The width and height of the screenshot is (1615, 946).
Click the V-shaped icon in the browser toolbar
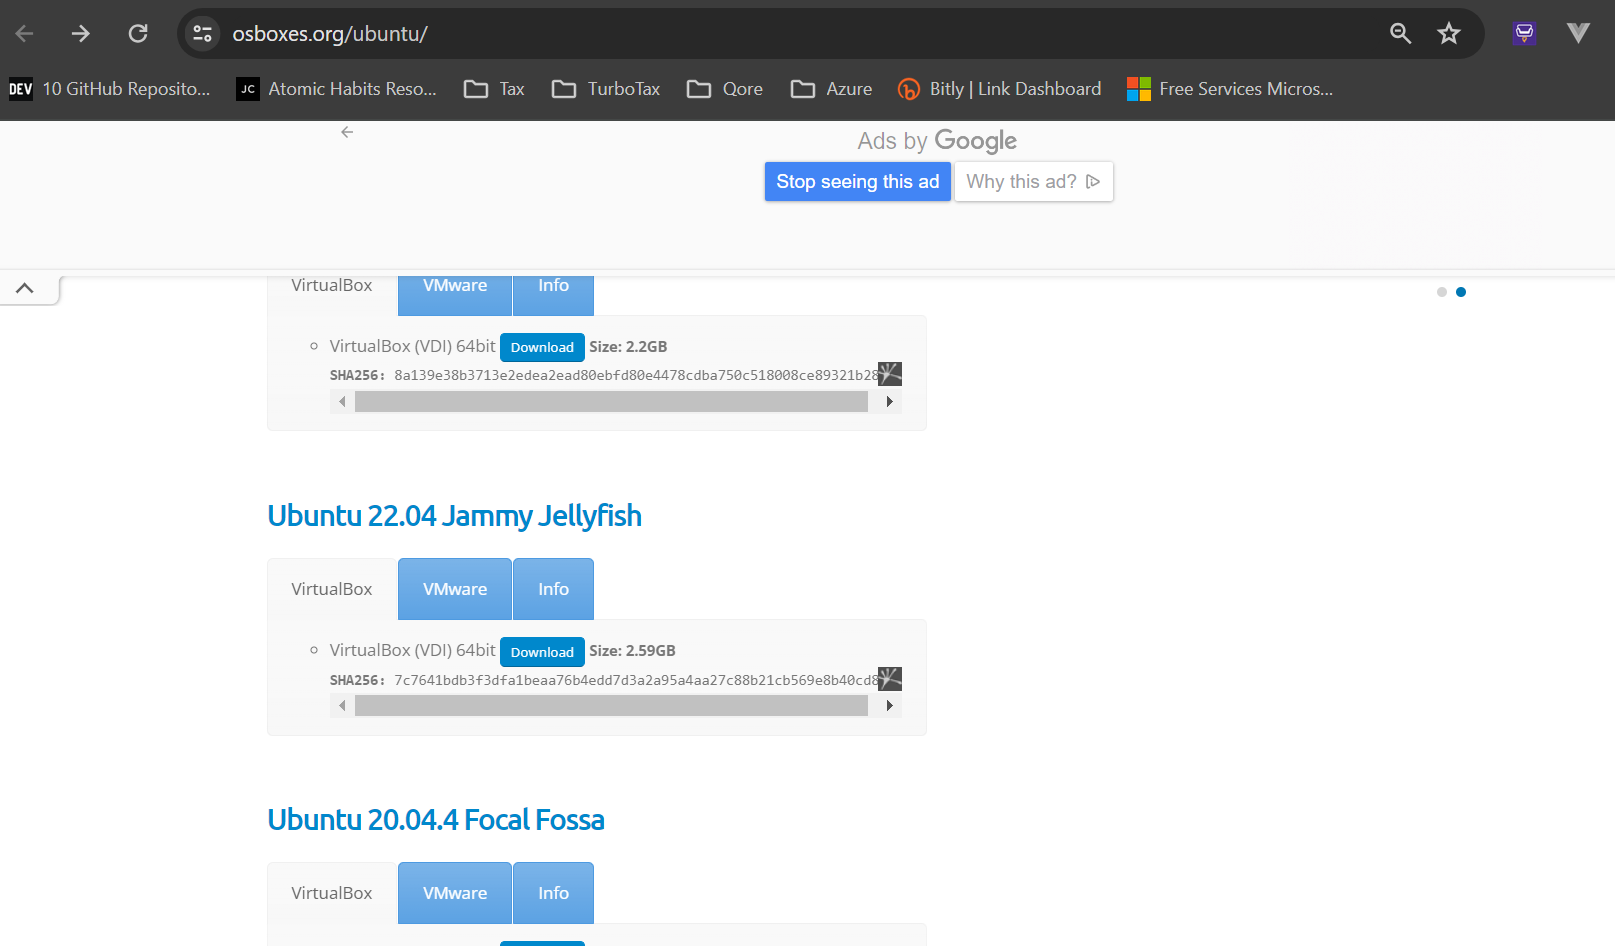(x=1579, y=34)
